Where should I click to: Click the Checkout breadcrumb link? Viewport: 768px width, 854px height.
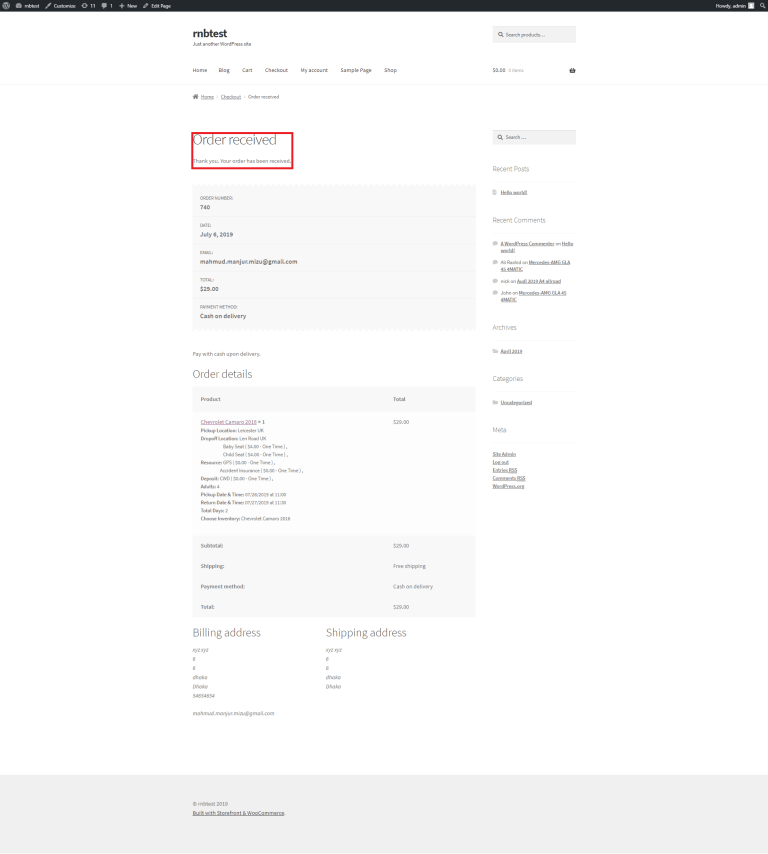click(230, 97)
